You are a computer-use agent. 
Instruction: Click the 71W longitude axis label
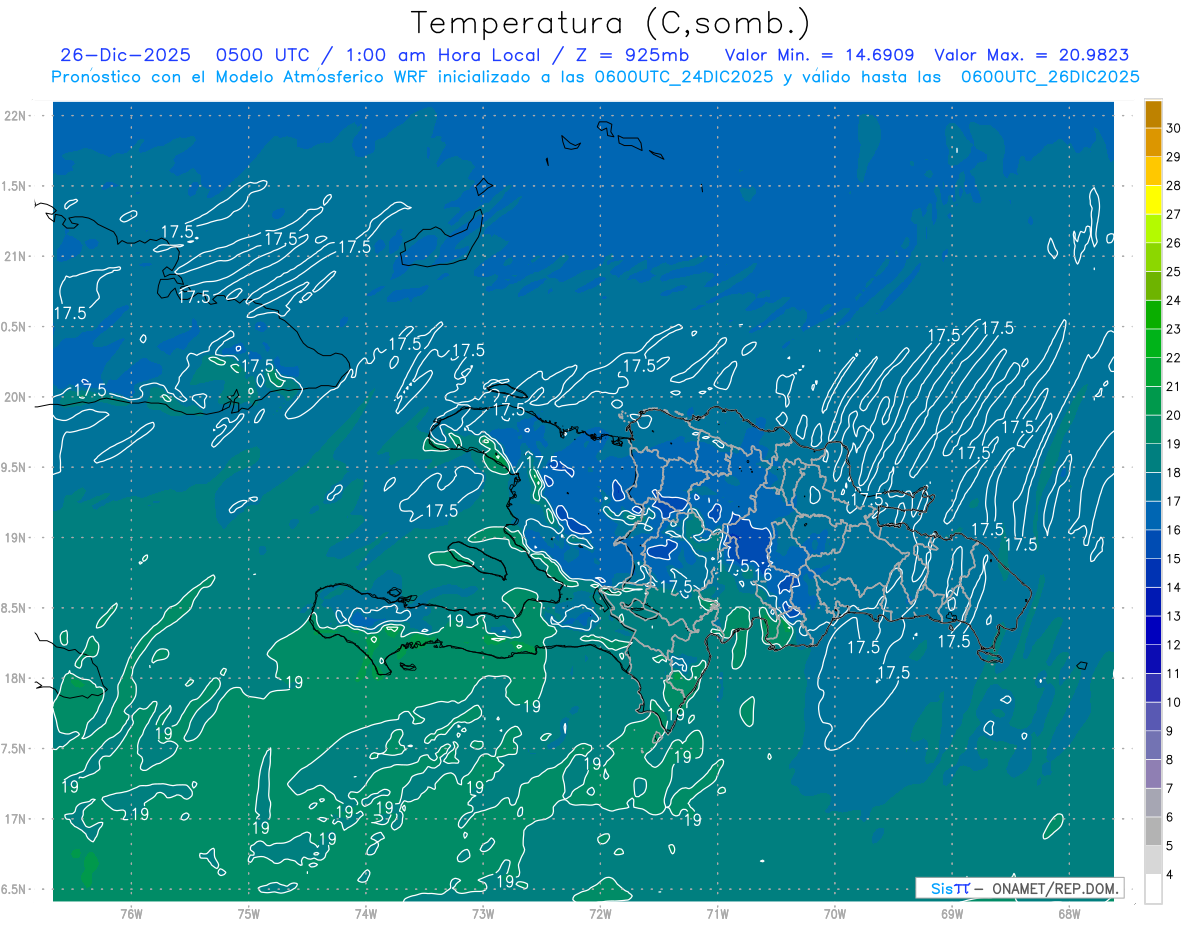[717, 913]
